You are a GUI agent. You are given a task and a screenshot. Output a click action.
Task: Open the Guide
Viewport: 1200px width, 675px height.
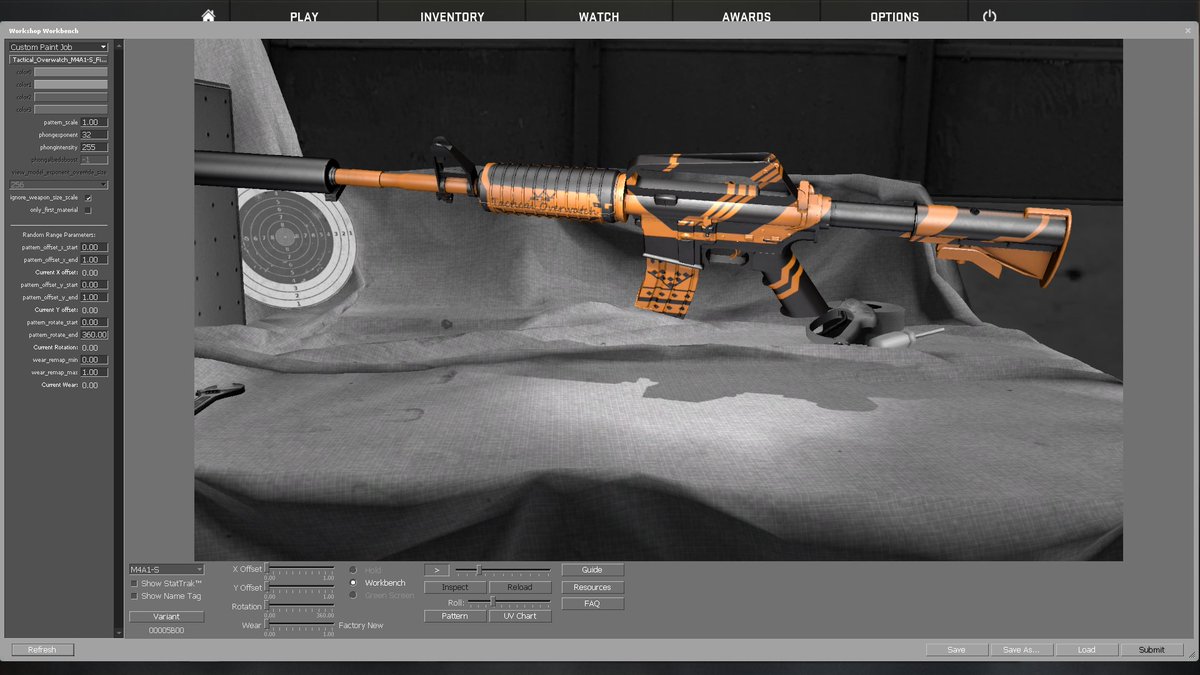(x=594, y=568)
